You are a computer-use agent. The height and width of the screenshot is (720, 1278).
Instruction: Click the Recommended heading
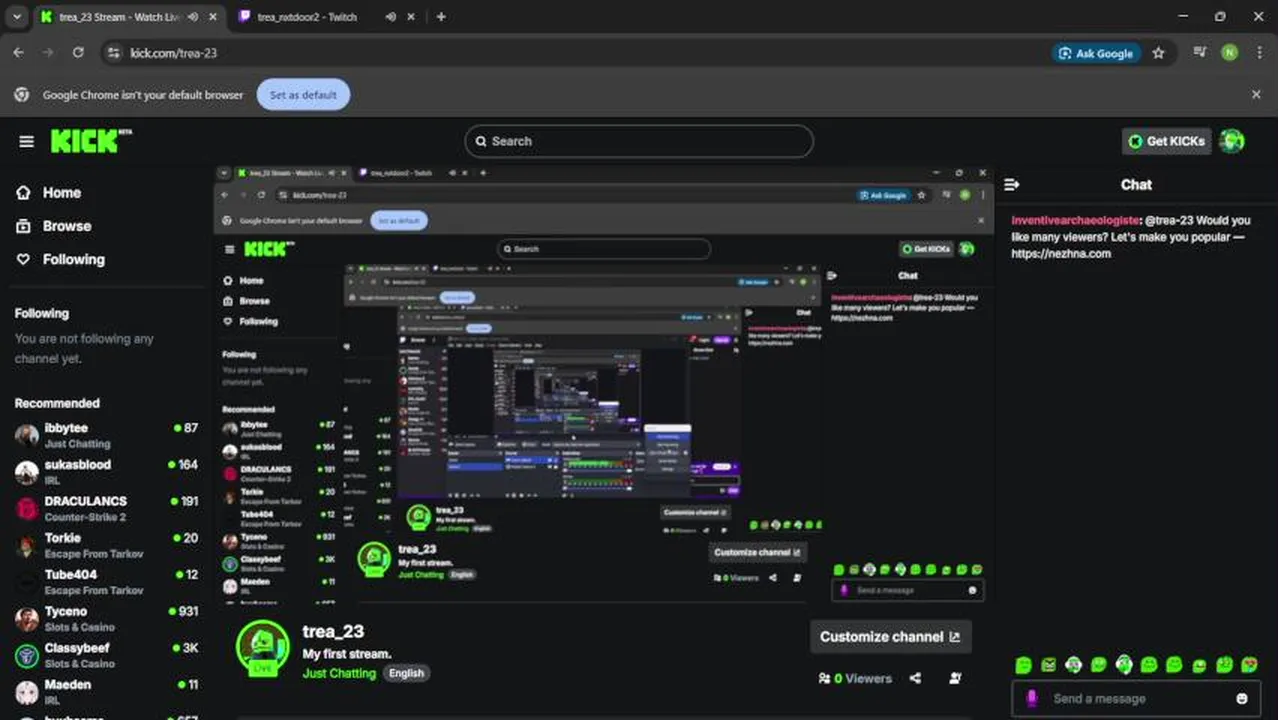(57, 403)
